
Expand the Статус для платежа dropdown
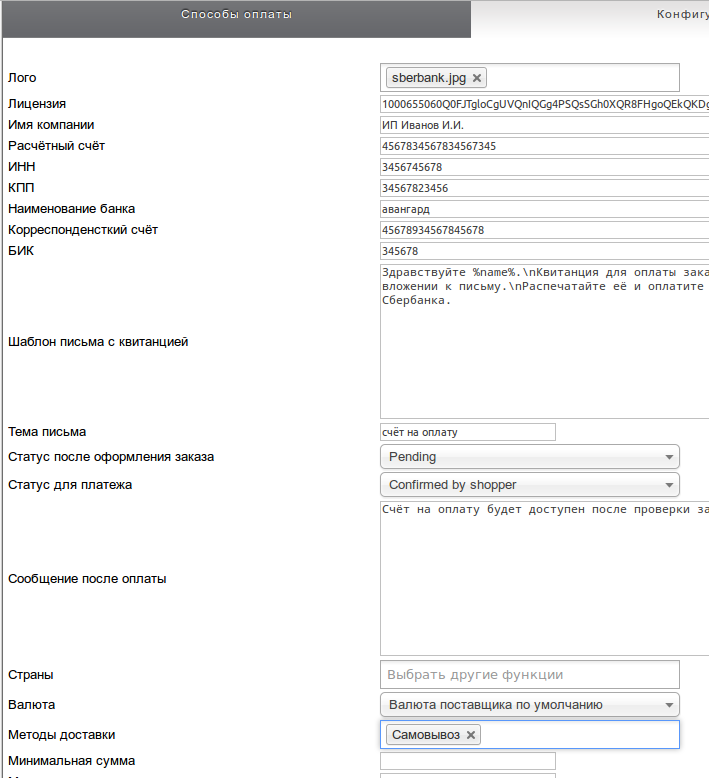529,485
